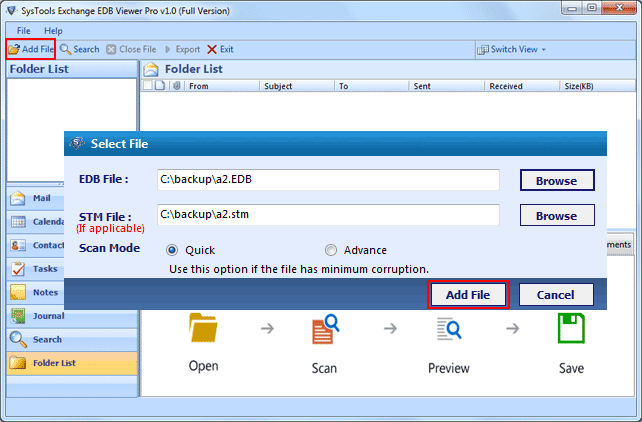Select the Contacts navigation item

click(36, 245)
